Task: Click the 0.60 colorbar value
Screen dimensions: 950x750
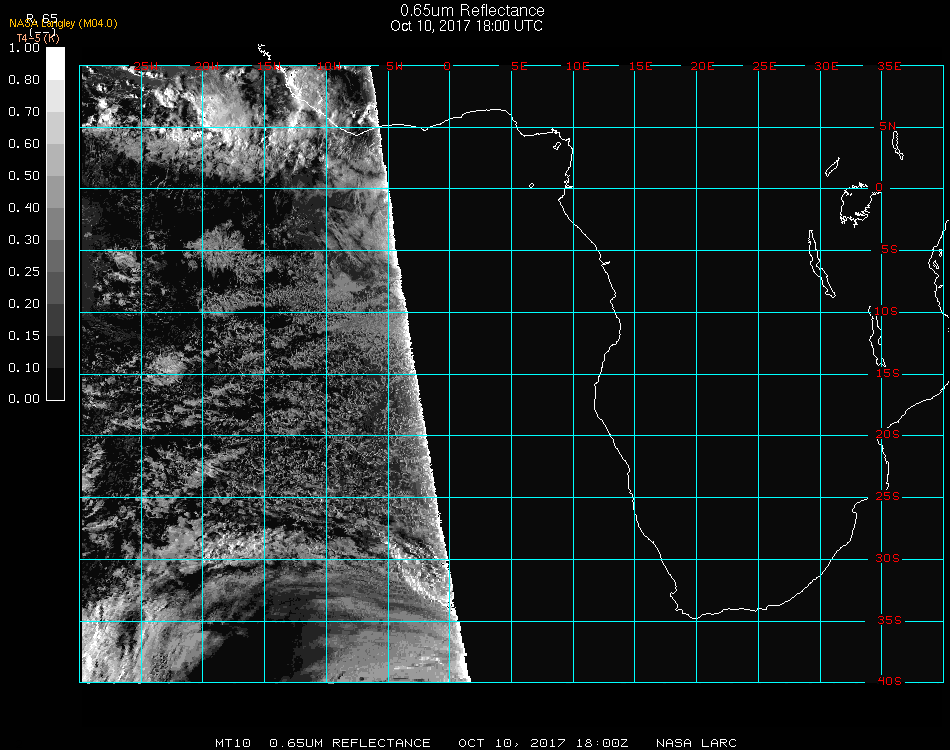Action: point(24,144)
